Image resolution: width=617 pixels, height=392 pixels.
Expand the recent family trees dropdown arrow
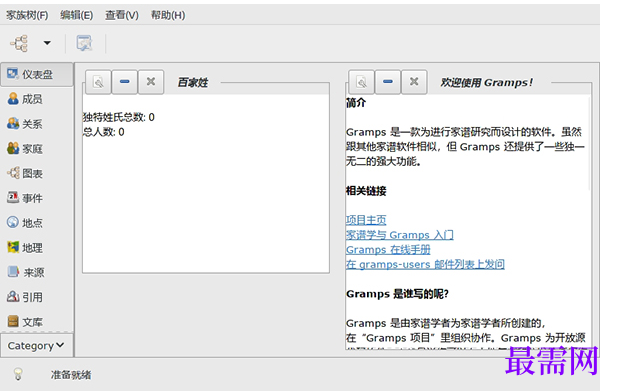click(47, 43)
